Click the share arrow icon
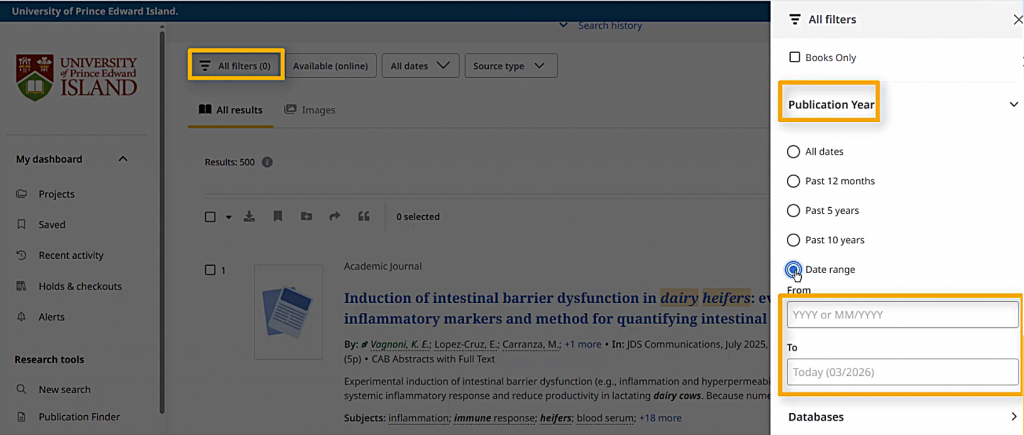1024x435 pixels. coord(335,216)
